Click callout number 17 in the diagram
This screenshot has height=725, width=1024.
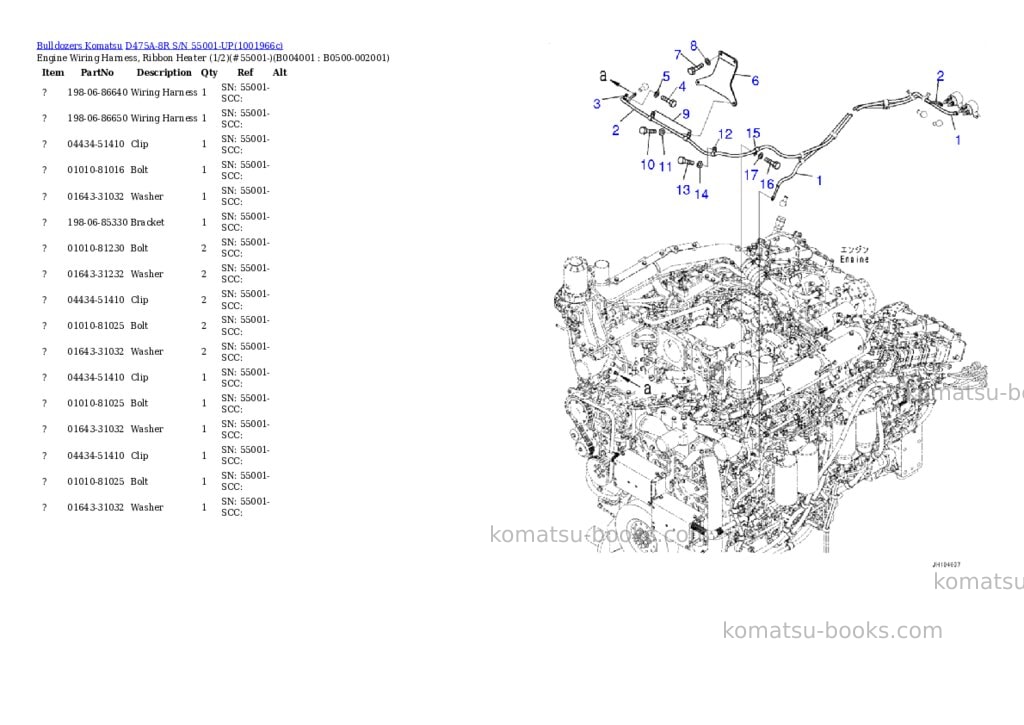pyautogui.click(x=751, y=175)
